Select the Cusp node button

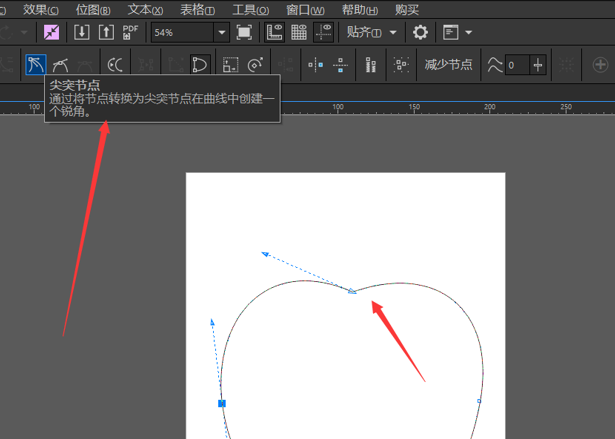click(x=36, y=64)
